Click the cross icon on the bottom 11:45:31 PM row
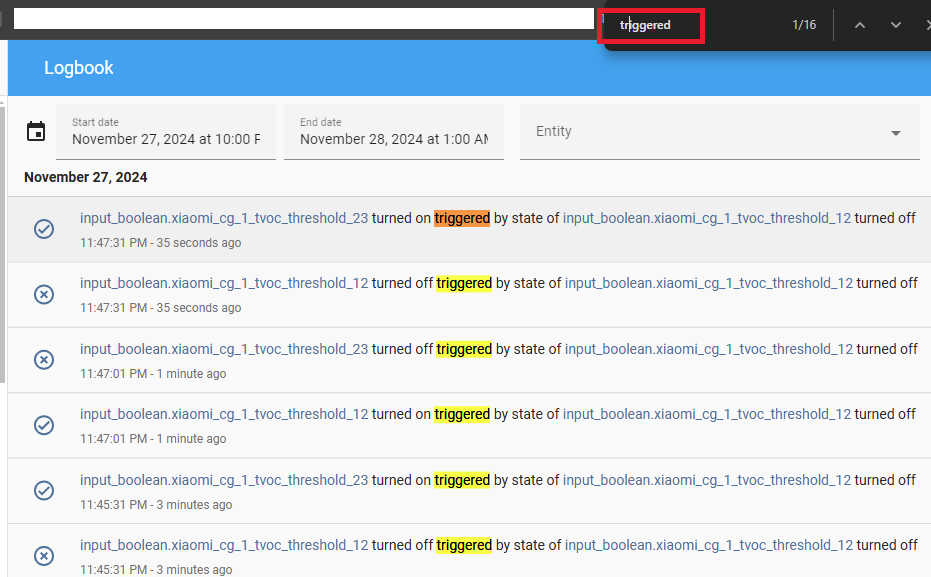 pyautogui.click(x=43, y=556)
